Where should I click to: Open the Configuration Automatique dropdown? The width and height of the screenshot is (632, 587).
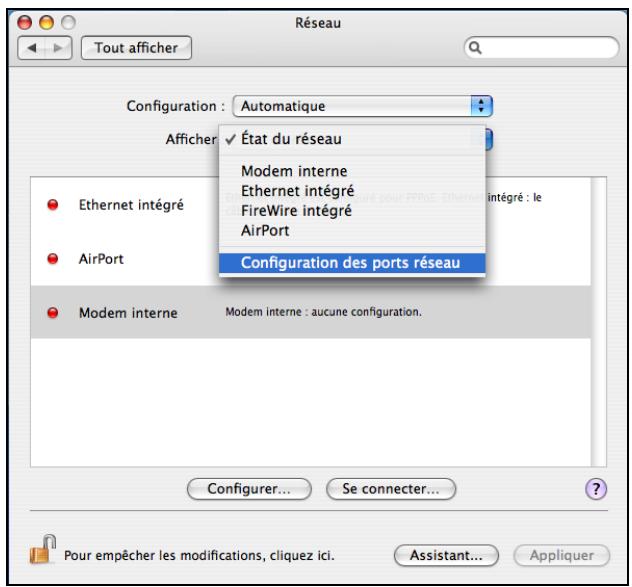tap(362, 106)
